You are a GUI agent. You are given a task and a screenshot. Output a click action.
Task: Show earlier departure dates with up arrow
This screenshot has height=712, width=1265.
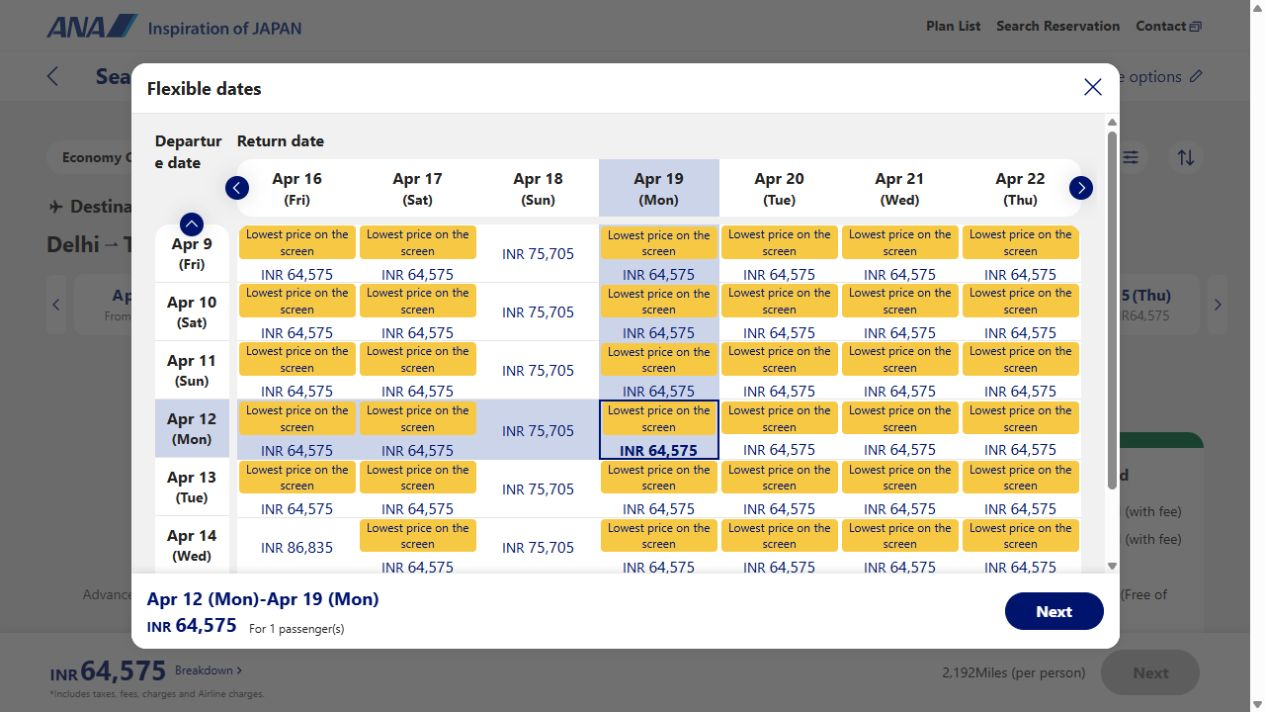(x=191, y=224)
